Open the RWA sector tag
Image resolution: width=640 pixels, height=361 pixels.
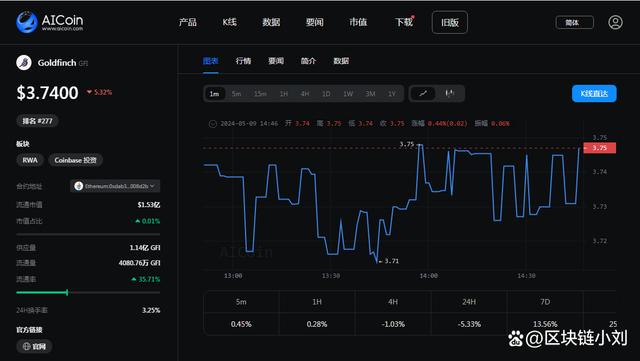point(30,160)
